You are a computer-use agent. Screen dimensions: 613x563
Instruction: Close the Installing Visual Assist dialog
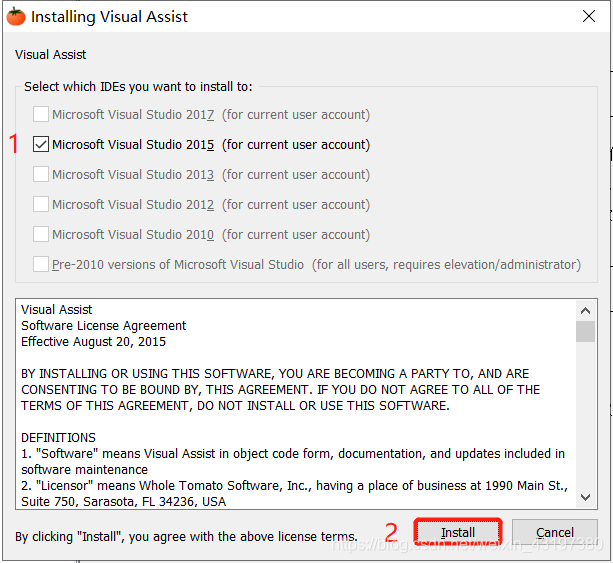[x=589, y=16]
